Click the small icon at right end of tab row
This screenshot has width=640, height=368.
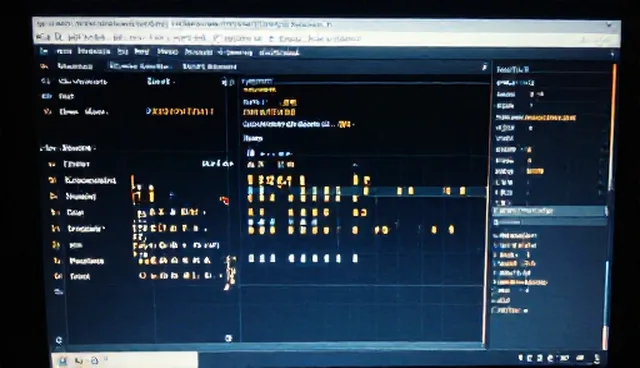pos(484,67)
